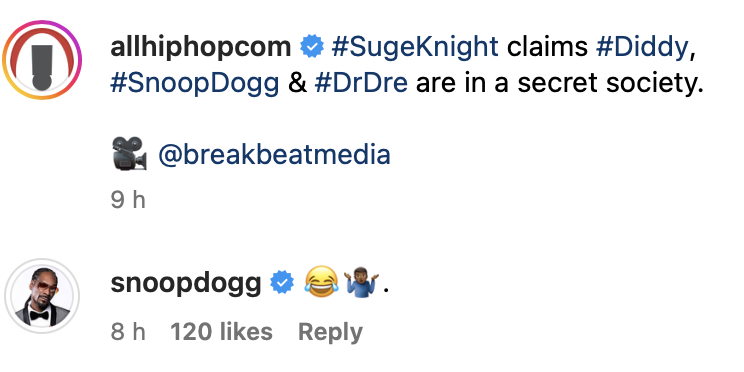Click the verified badge beside snoopdogg
Screen dimensions: 744x372
coord(282,283)
